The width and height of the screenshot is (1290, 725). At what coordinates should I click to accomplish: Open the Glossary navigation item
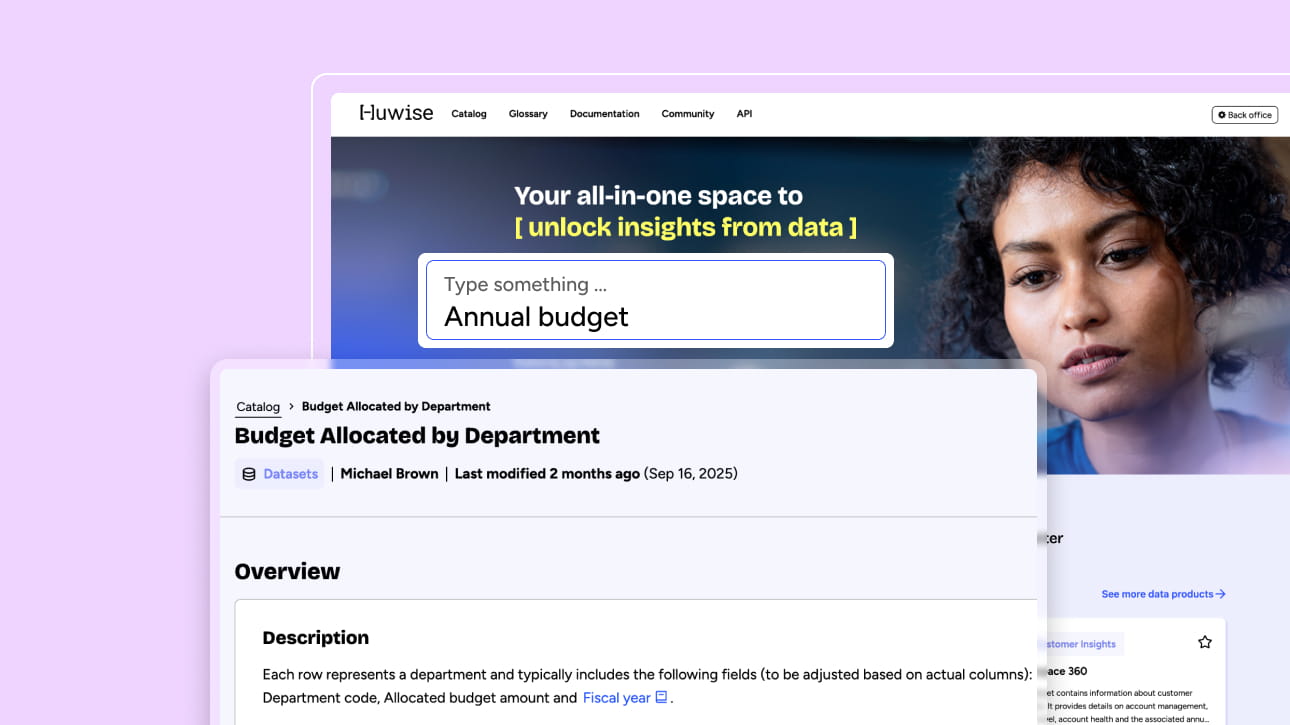click(x=527, y=114)
